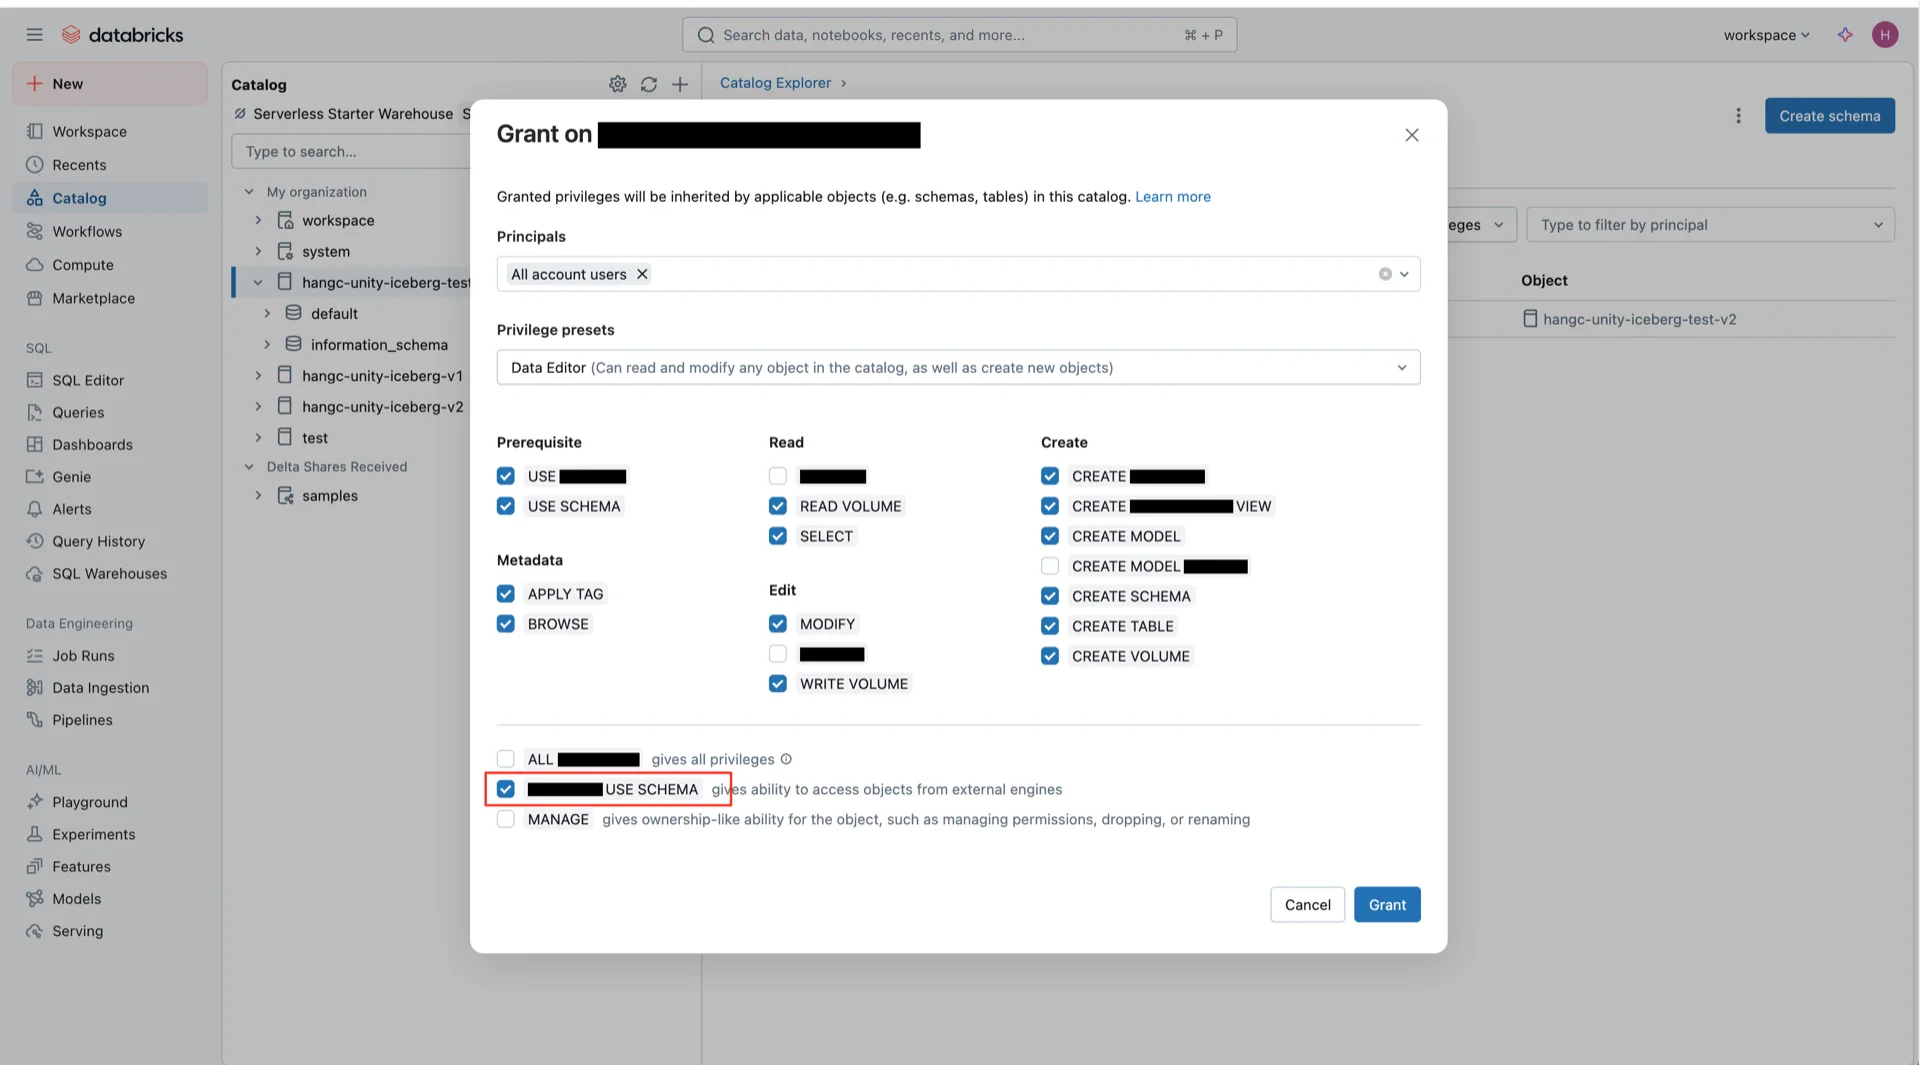The width and height of the screenshot is (1920, 1065).
Task: Refresh the Catalog tree
Action: click(649, 85)
